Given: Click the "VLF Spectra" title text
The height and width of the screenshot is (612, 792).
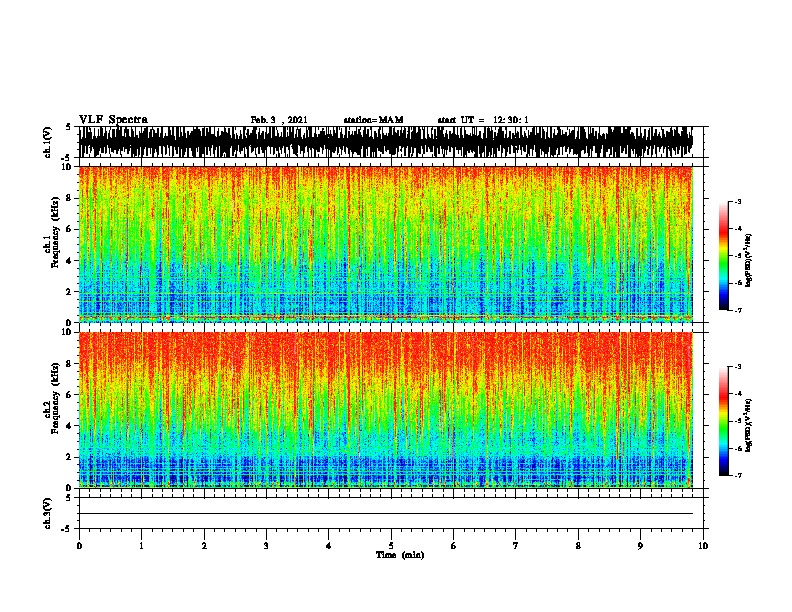Looking at the screenshot, I should [113, 120].
